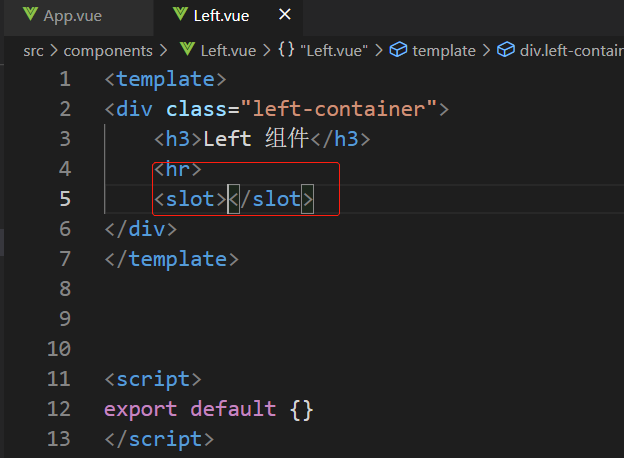Image resolution: width=624 pixels, height=458 pixels.
Task: Click line number 5 in gutter
Action: coord(65,199)
